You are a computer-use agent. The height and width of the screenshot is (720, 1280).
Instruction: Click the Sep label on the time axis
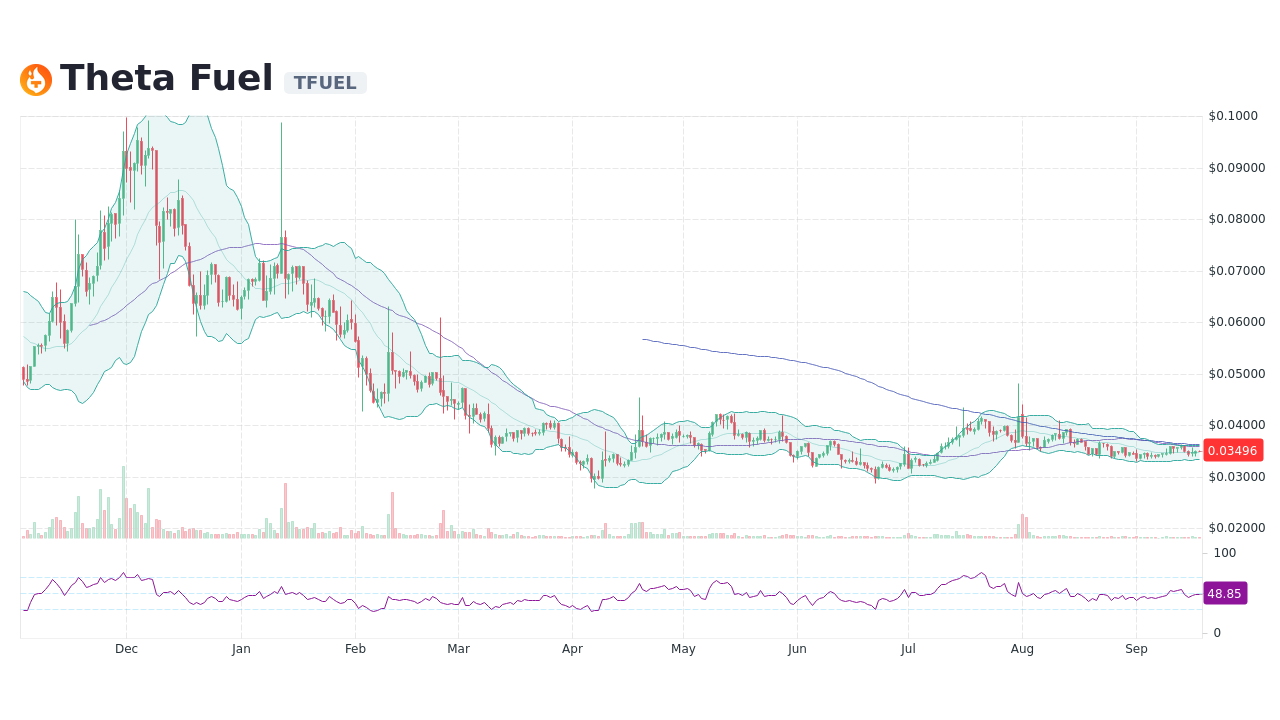1136,648
